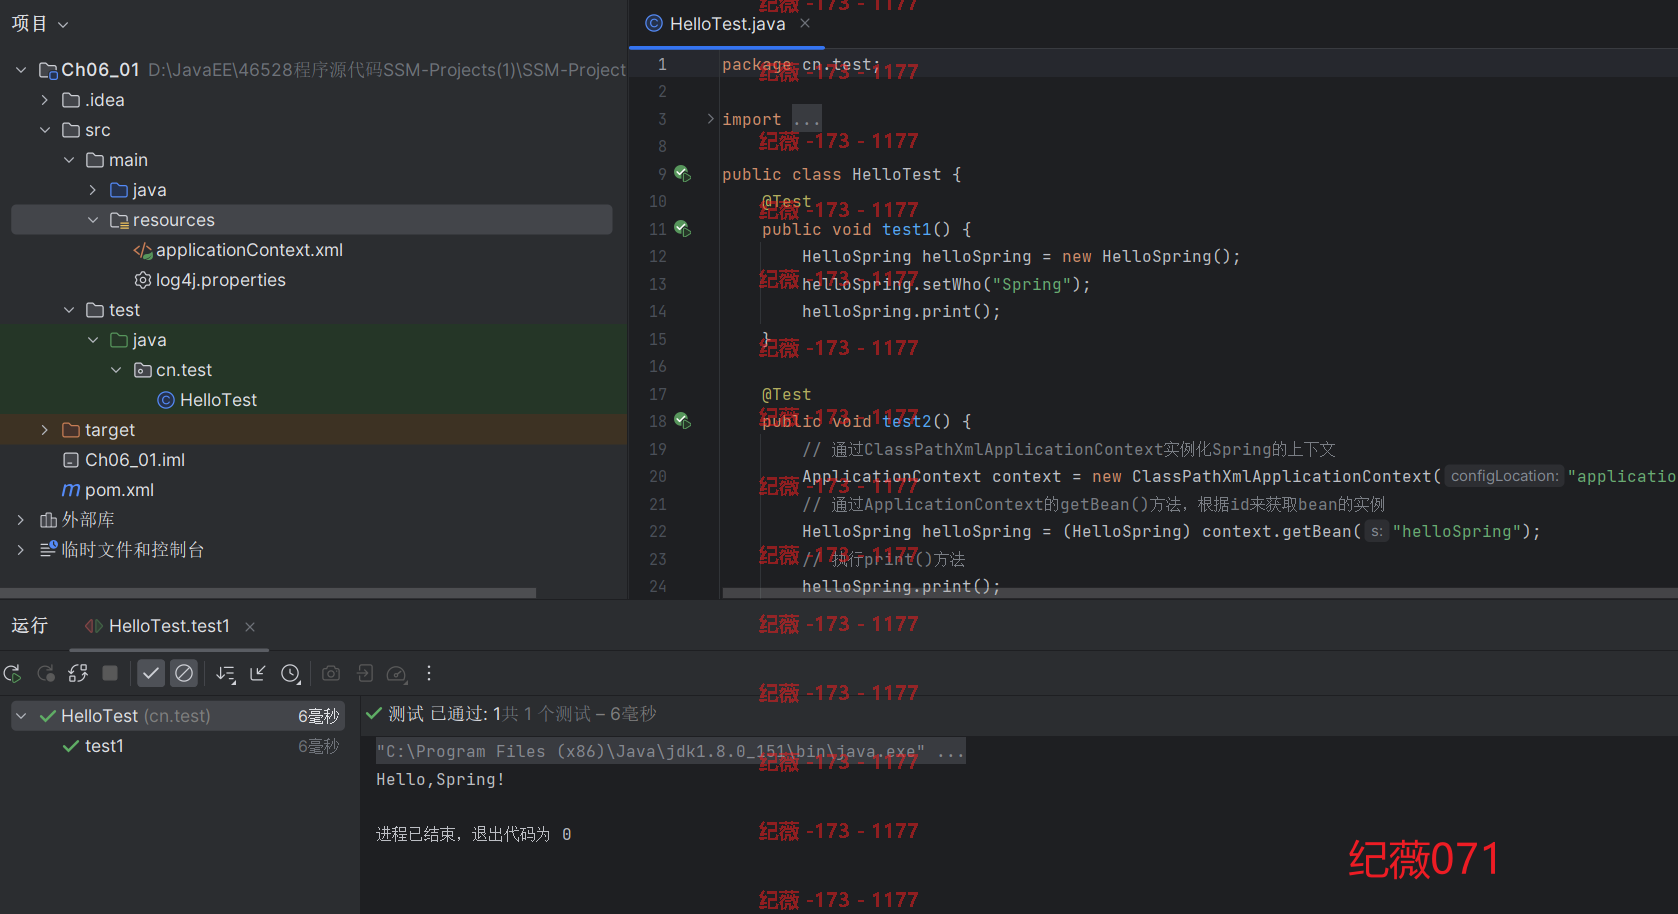The width and height of the screenshot is (1678, 914).
Task: Click the 运行 tool window title
Action: click(x=30, y=626)
